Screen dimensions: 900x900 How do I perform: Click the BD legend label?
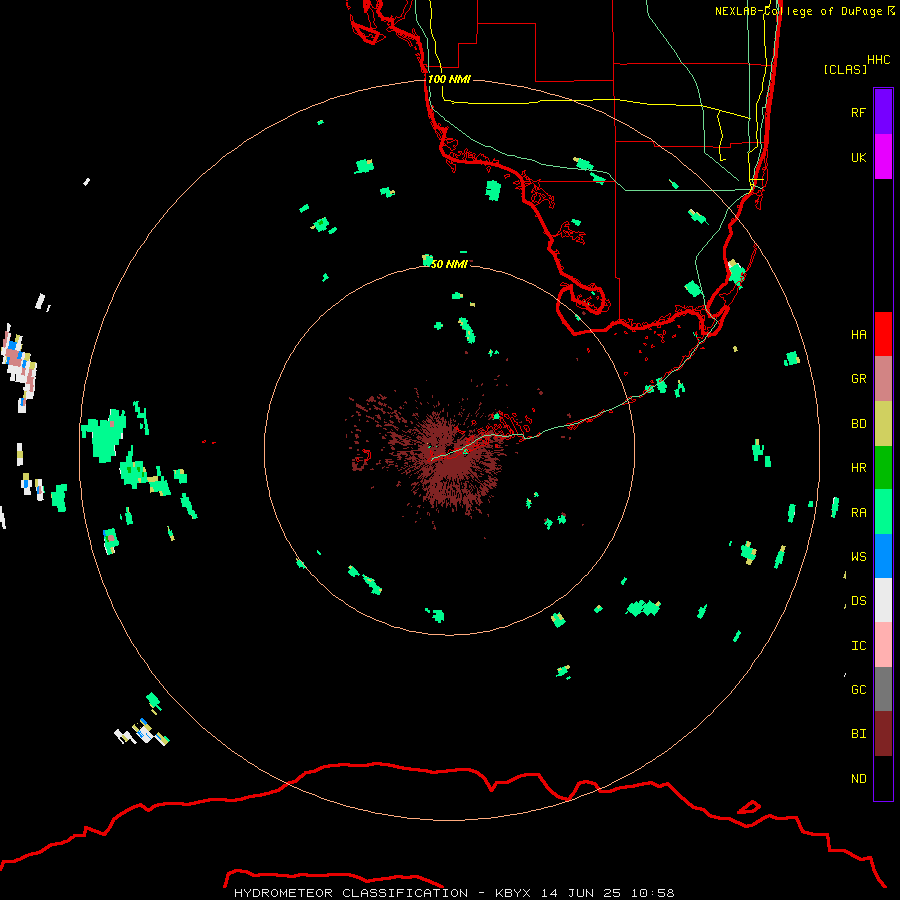[x=858, y=424]
